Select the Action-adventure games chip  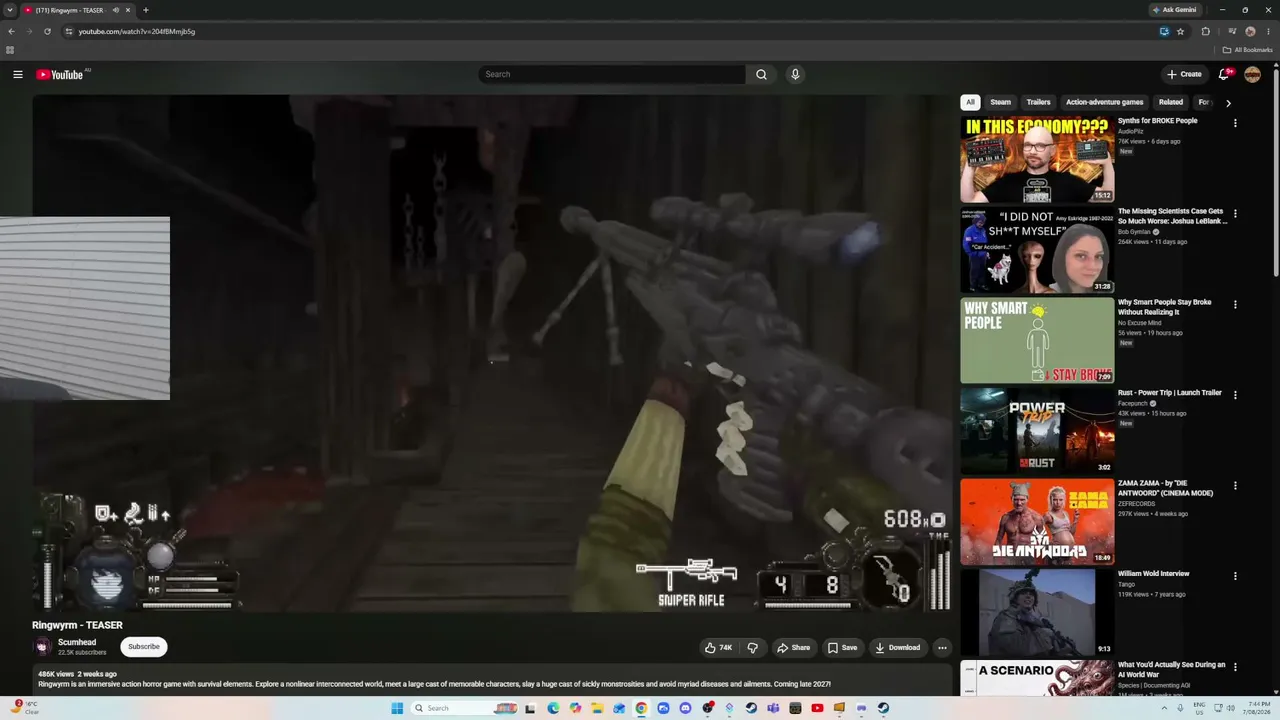tap(1105, 102)
